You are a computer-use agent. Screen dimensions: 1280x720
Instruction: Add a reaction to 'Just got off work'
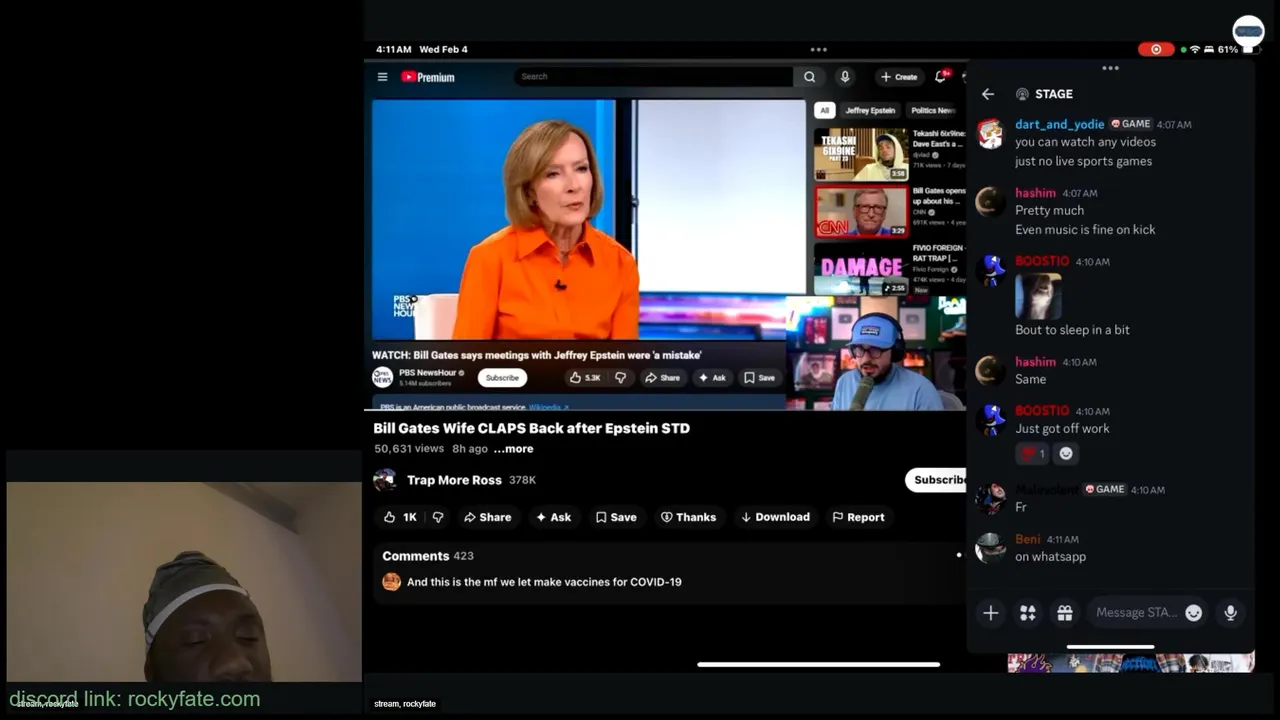point(1066,454)
